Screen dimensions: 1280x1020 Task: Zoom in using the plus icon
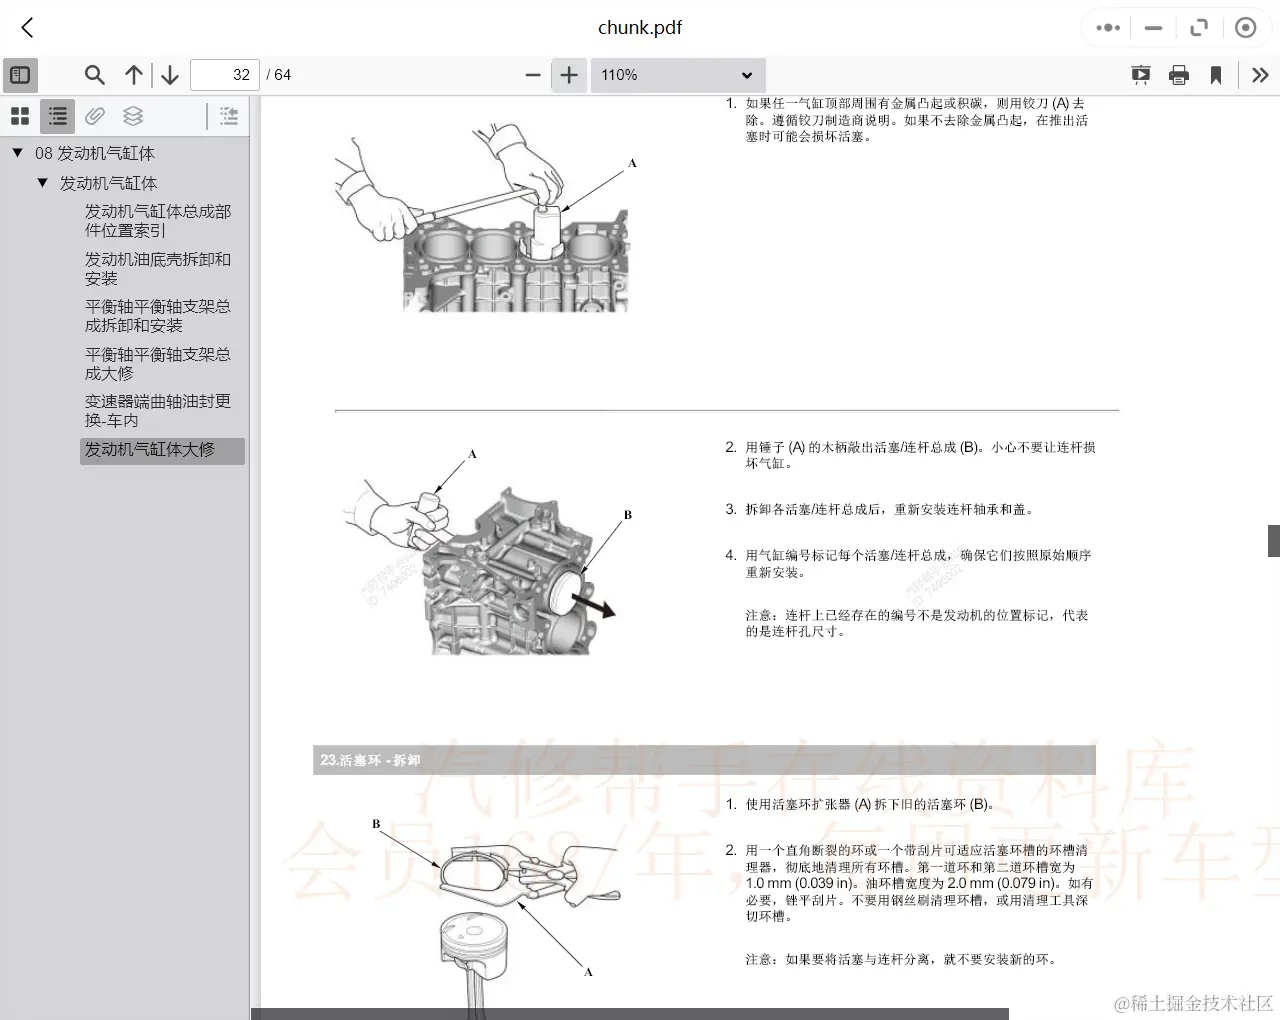click(x=568, y=74)
